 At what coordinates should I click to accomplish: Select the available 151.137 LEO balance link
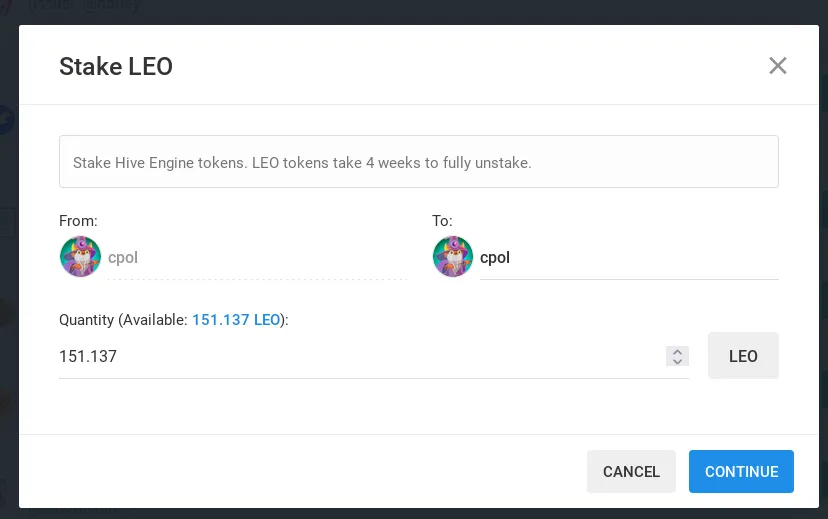[x=236, y=320]
